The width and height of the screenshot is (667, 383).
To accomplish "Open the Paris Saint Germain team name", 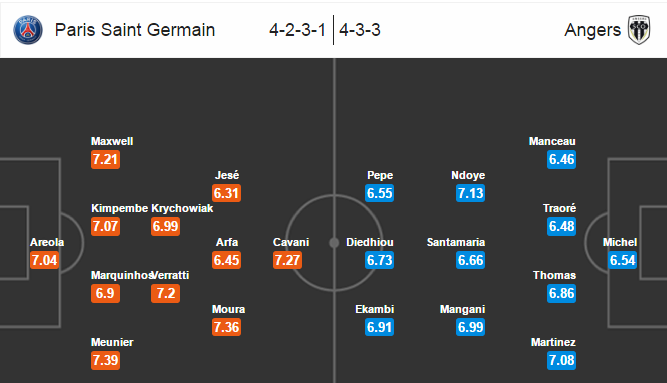I will 135,30.
